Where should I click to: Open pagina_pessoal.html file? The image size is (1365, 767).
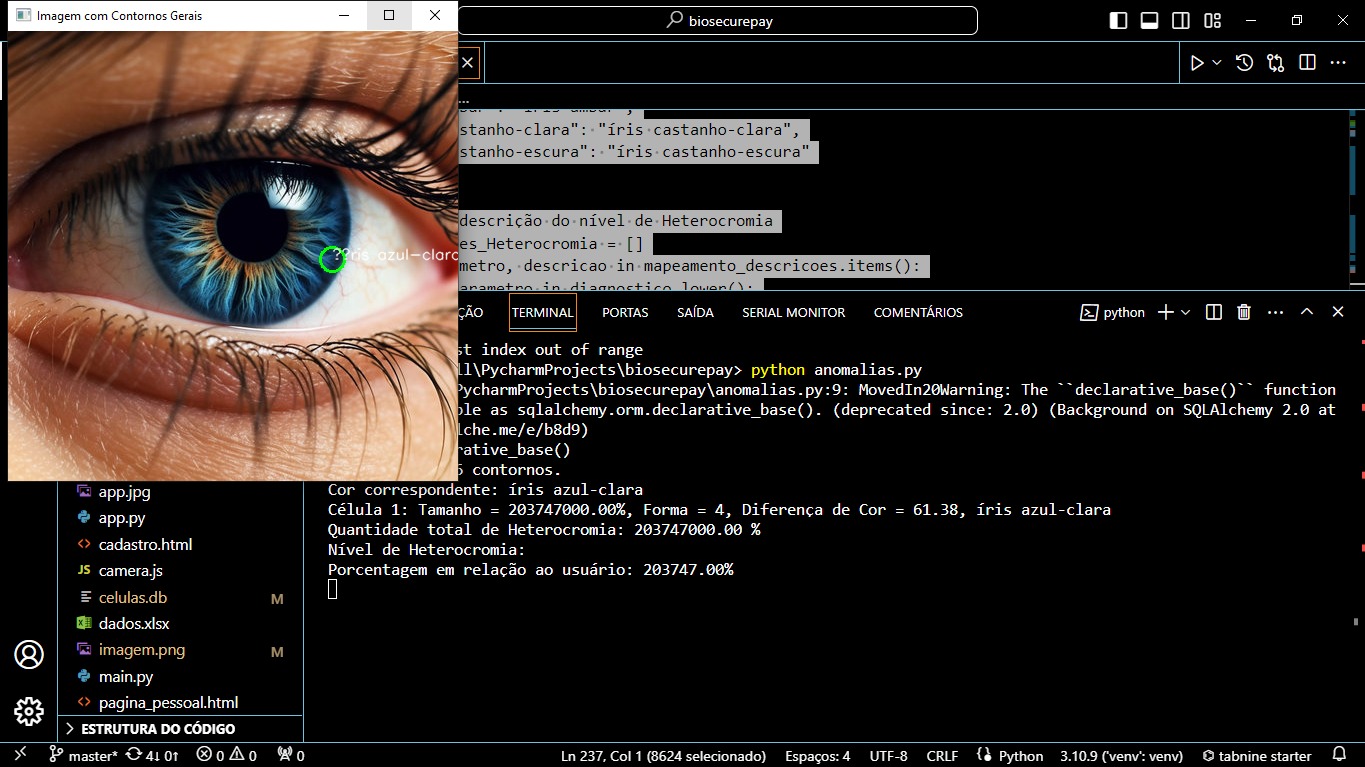click(x=180, y=702)
